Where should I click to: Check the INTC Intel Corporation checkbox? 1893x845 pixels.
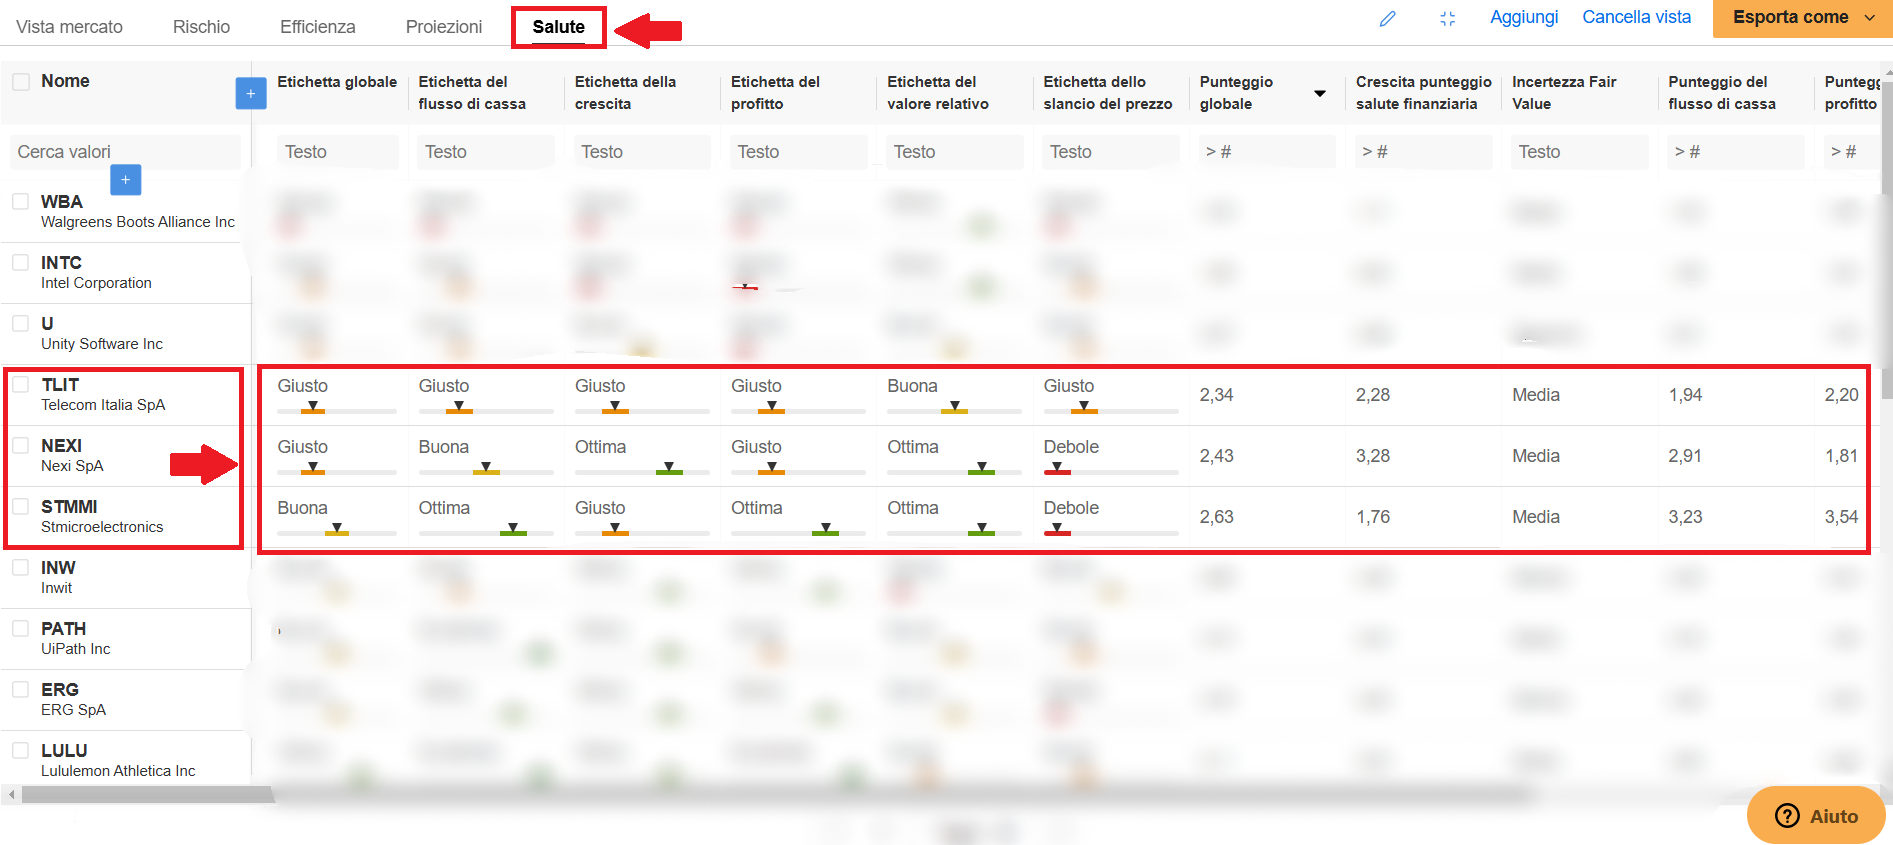[x=20, y=262]
